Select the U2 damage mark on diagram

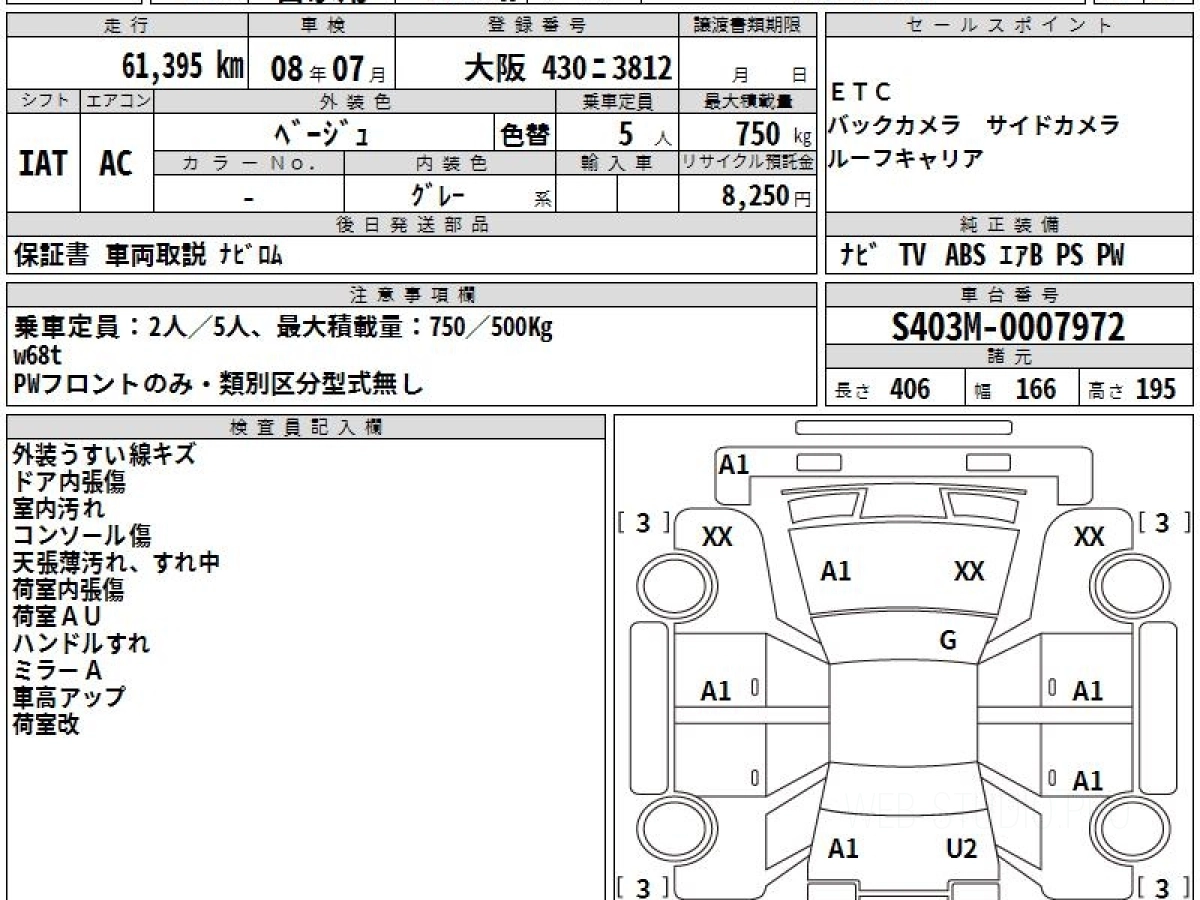(x=961, y=850)
